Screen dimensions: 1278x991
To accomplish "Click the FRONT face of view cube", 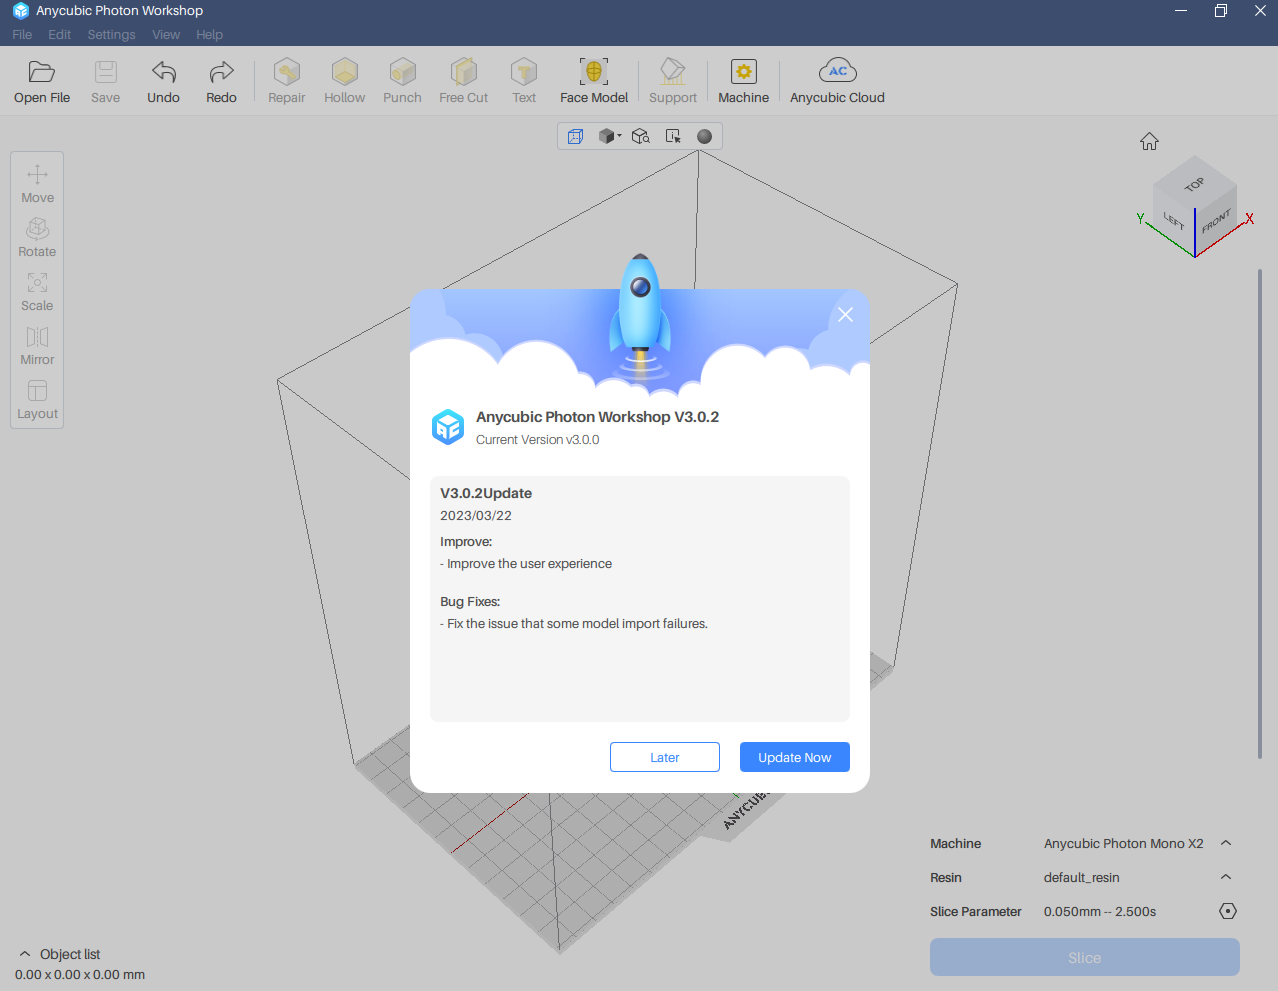I will (1216, 221).
